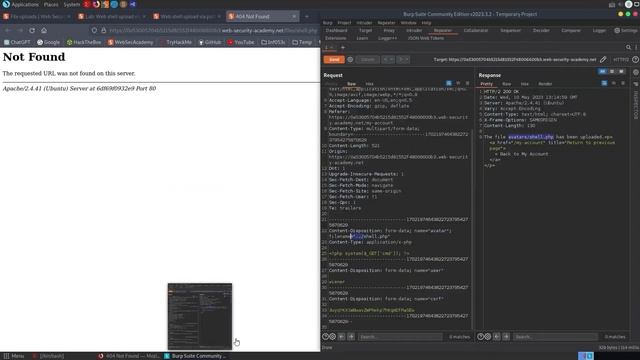The image size is (640, 360).
Task: Switch to the Dashboard tab in Burp
Action: coord(337,31)
